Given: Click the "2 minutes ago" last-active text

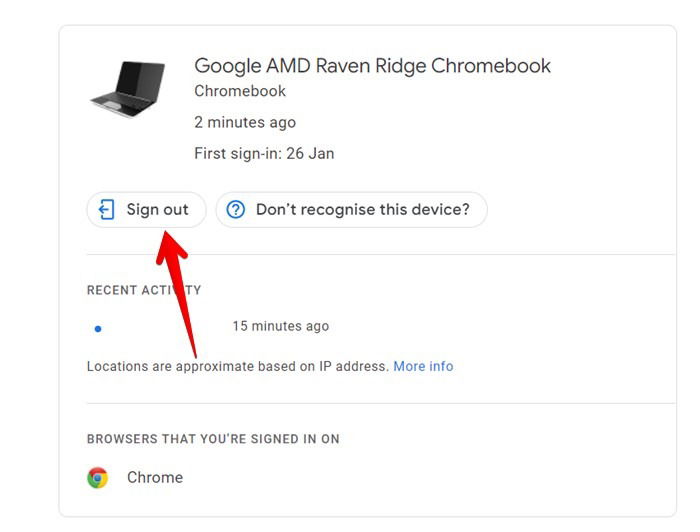Looking at the screenshot, I should coord(245,122).
